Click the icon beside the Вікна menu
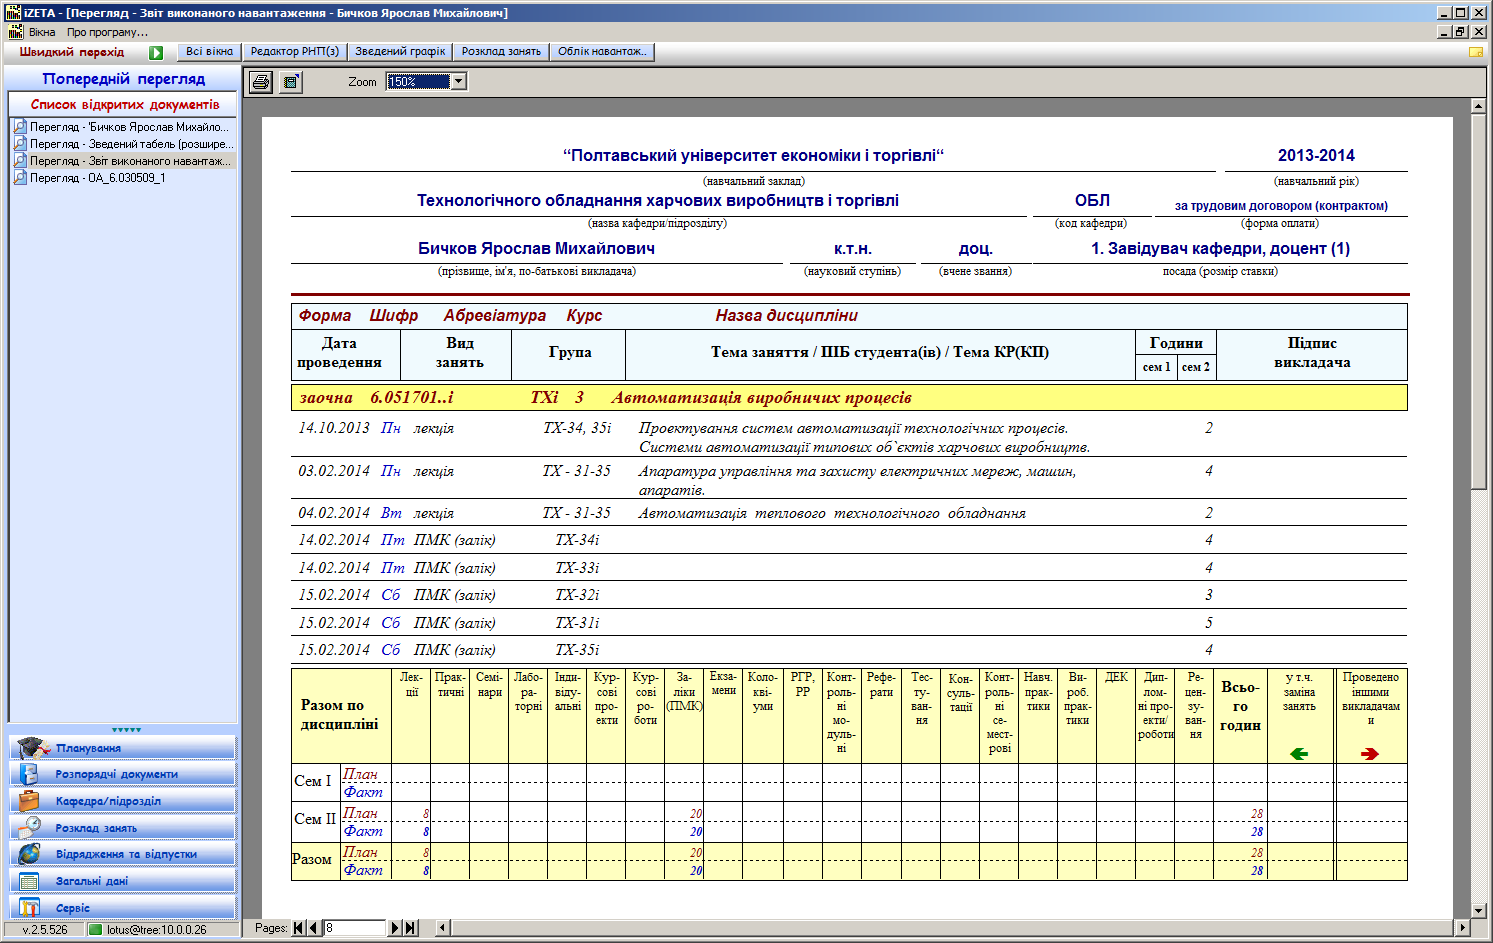Viewport: 1493px width, 943px height. pos(15,32)
